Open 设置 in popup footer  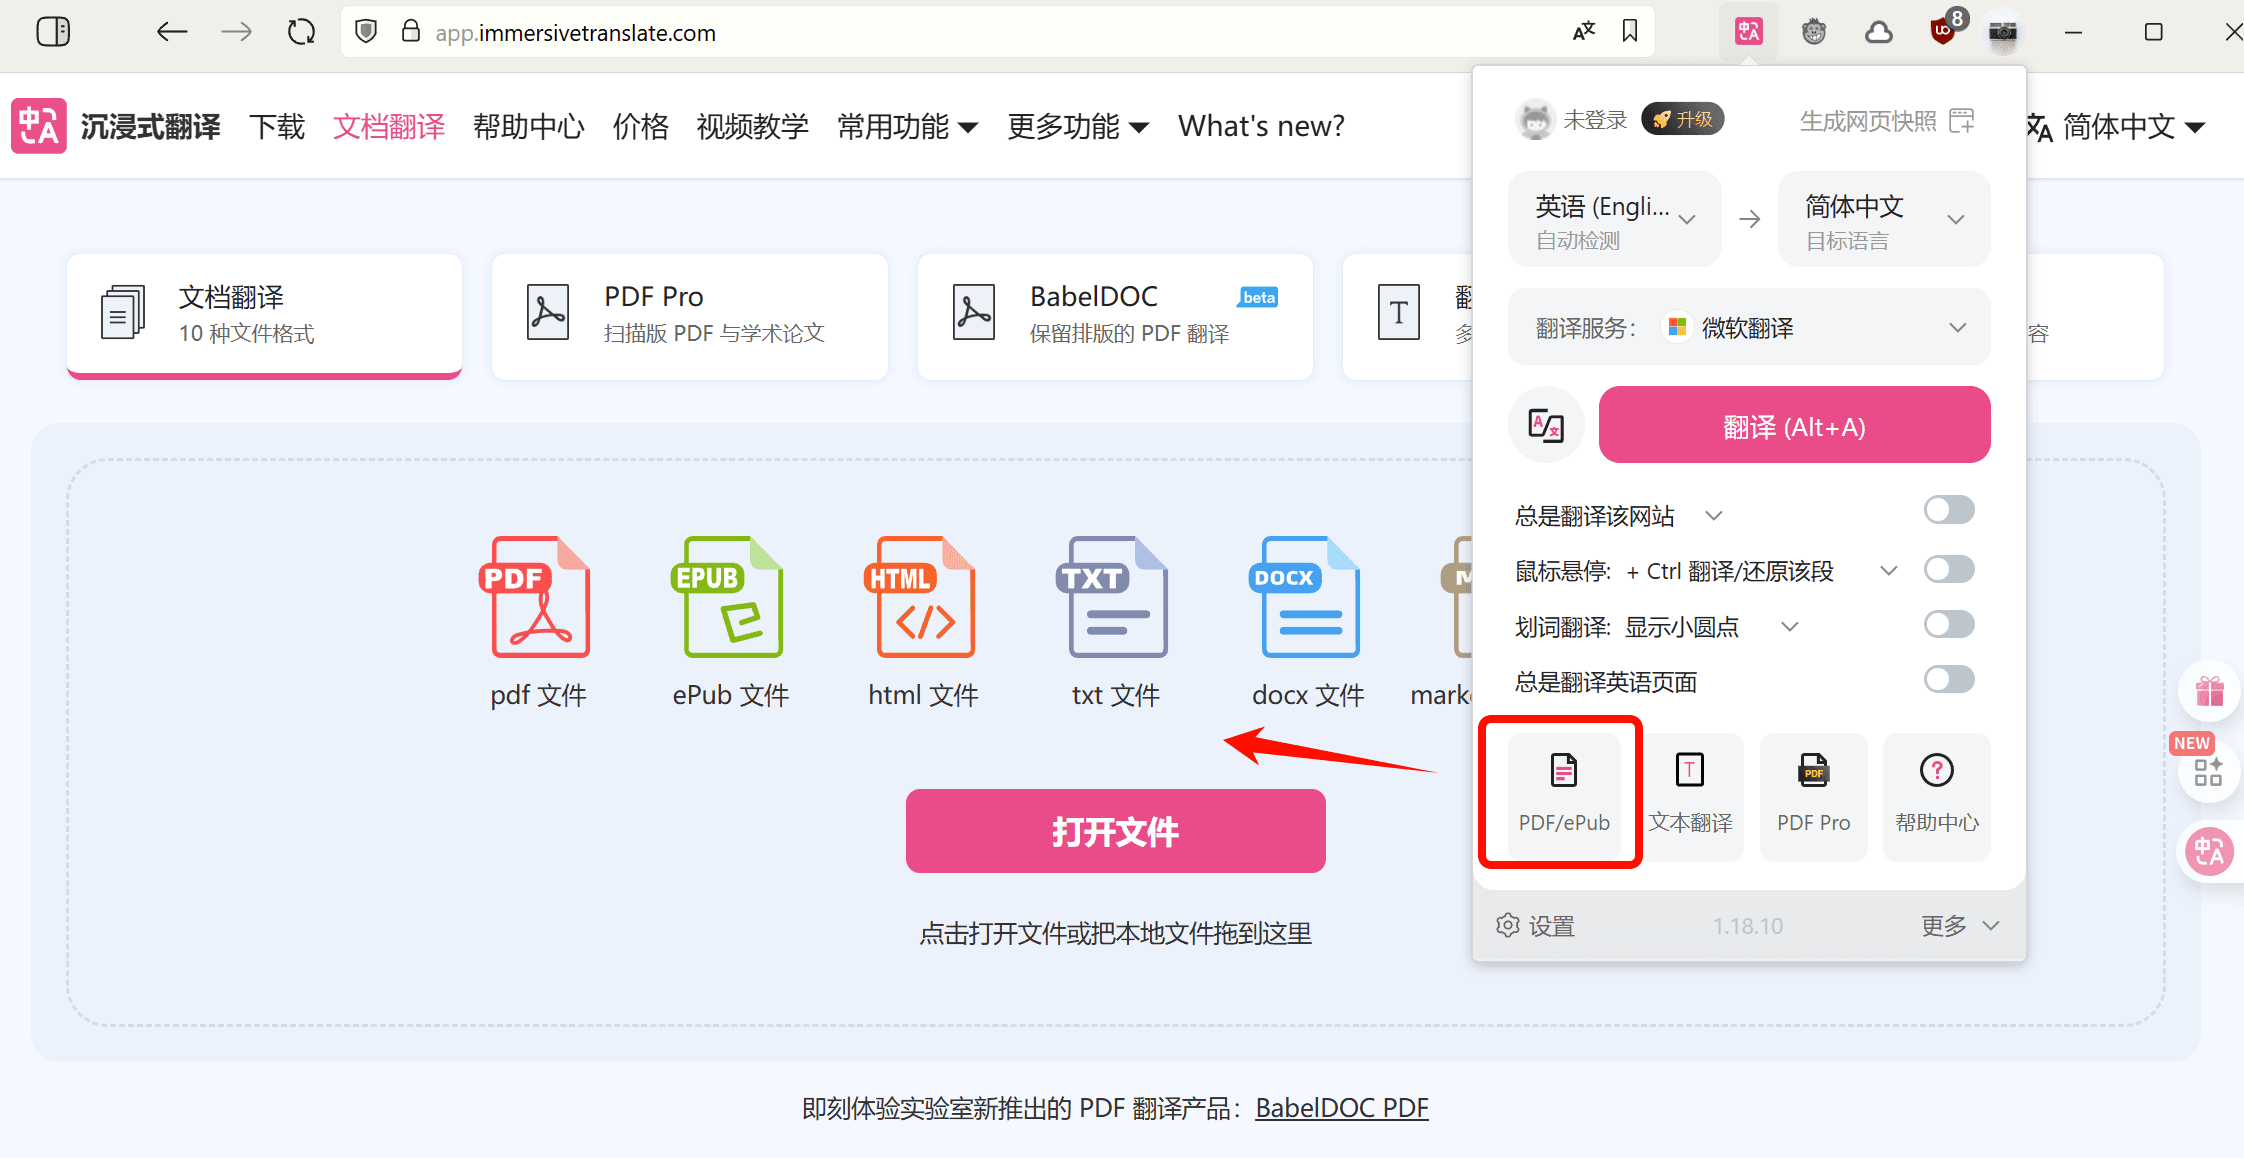[x=1535, y=926]
